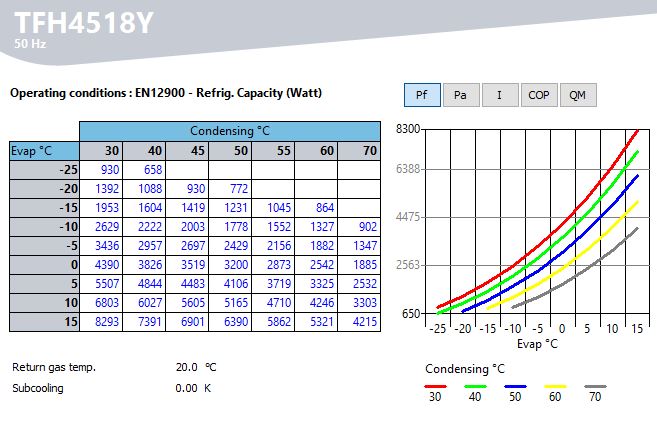Screen dimensions: 657x421
Task: Switch to the Pa power input view
Action: pyautogui.click(x=460, y=95)
